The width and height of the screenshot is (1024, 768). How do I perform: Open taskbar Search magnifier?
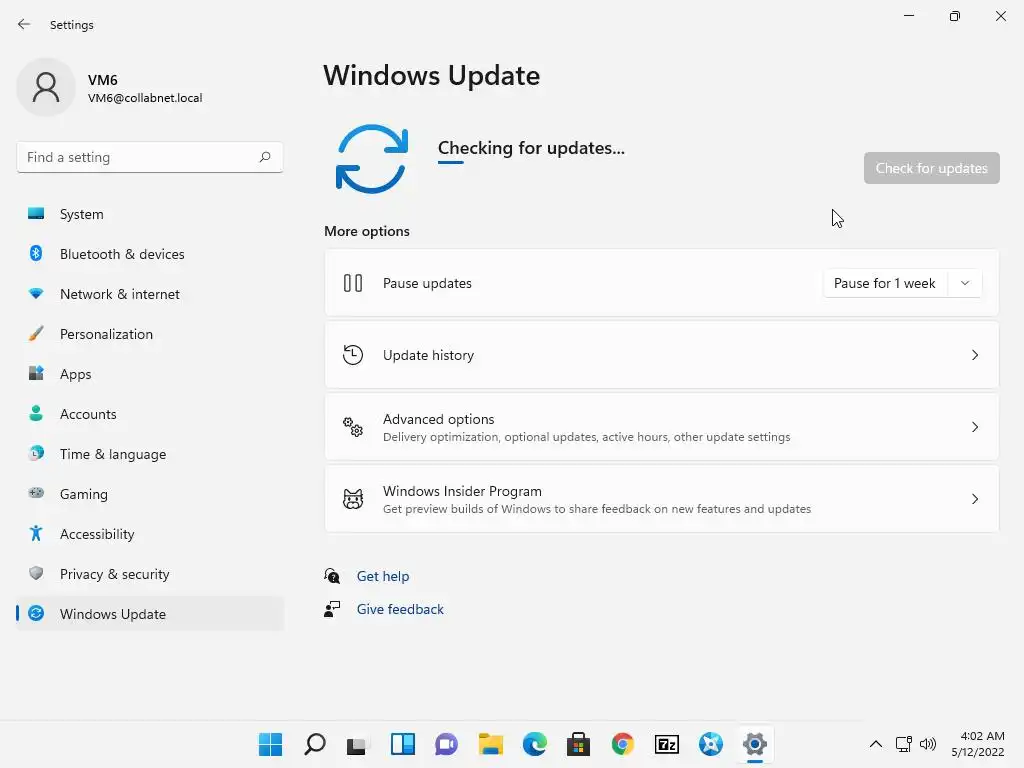[x=315, y=744]
